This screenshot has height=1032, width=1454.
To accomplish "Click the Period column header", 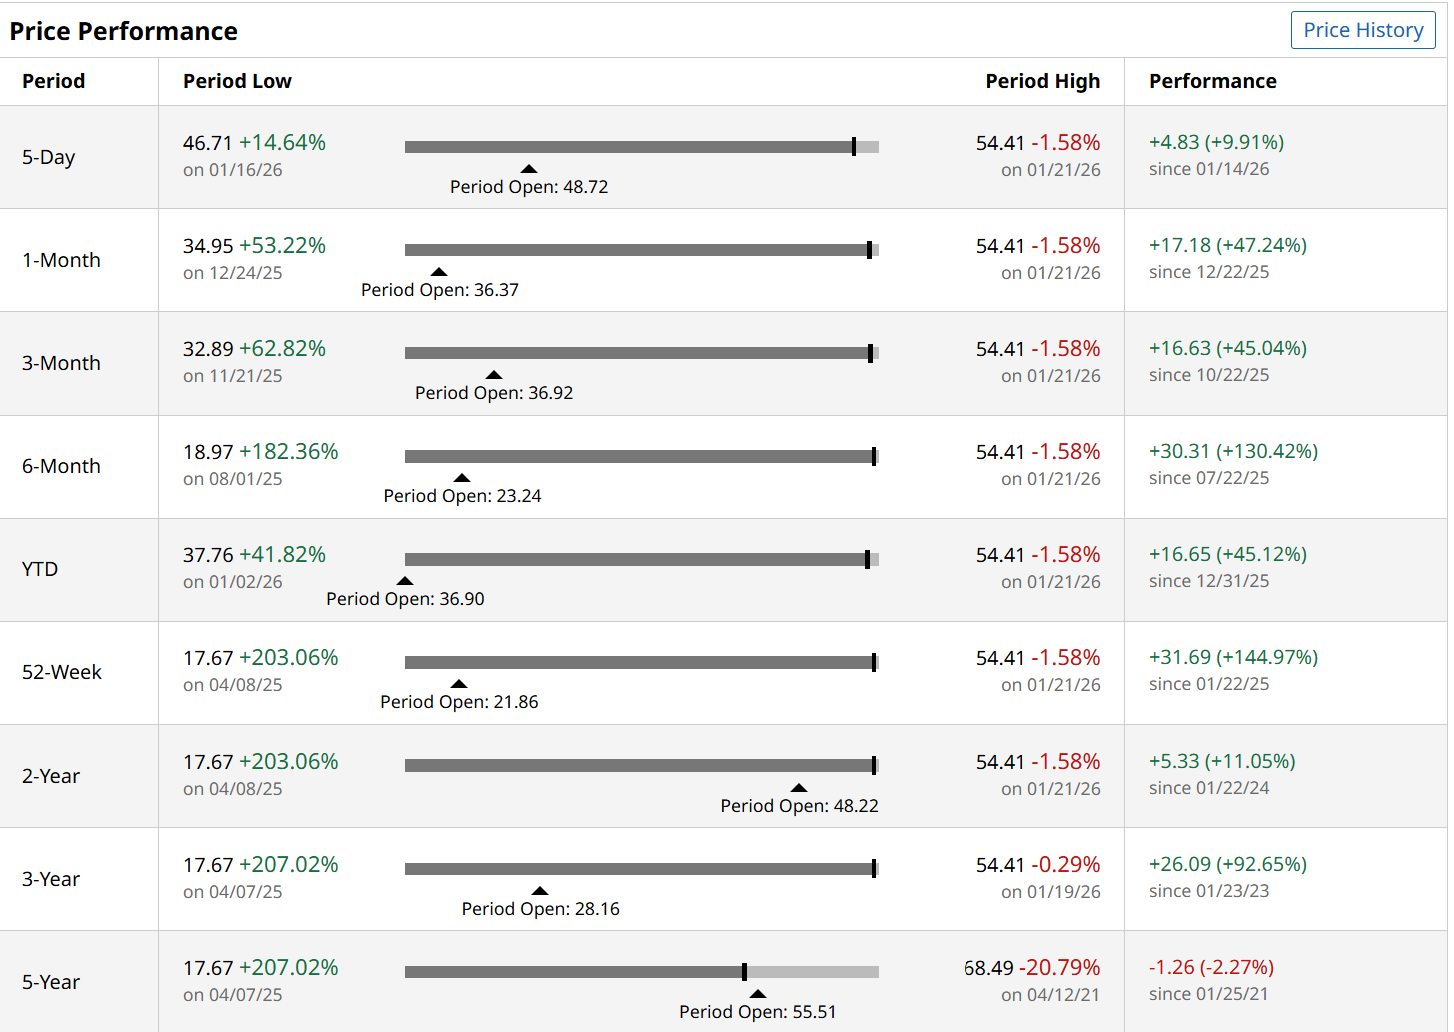I will click(x=54, y=81).
